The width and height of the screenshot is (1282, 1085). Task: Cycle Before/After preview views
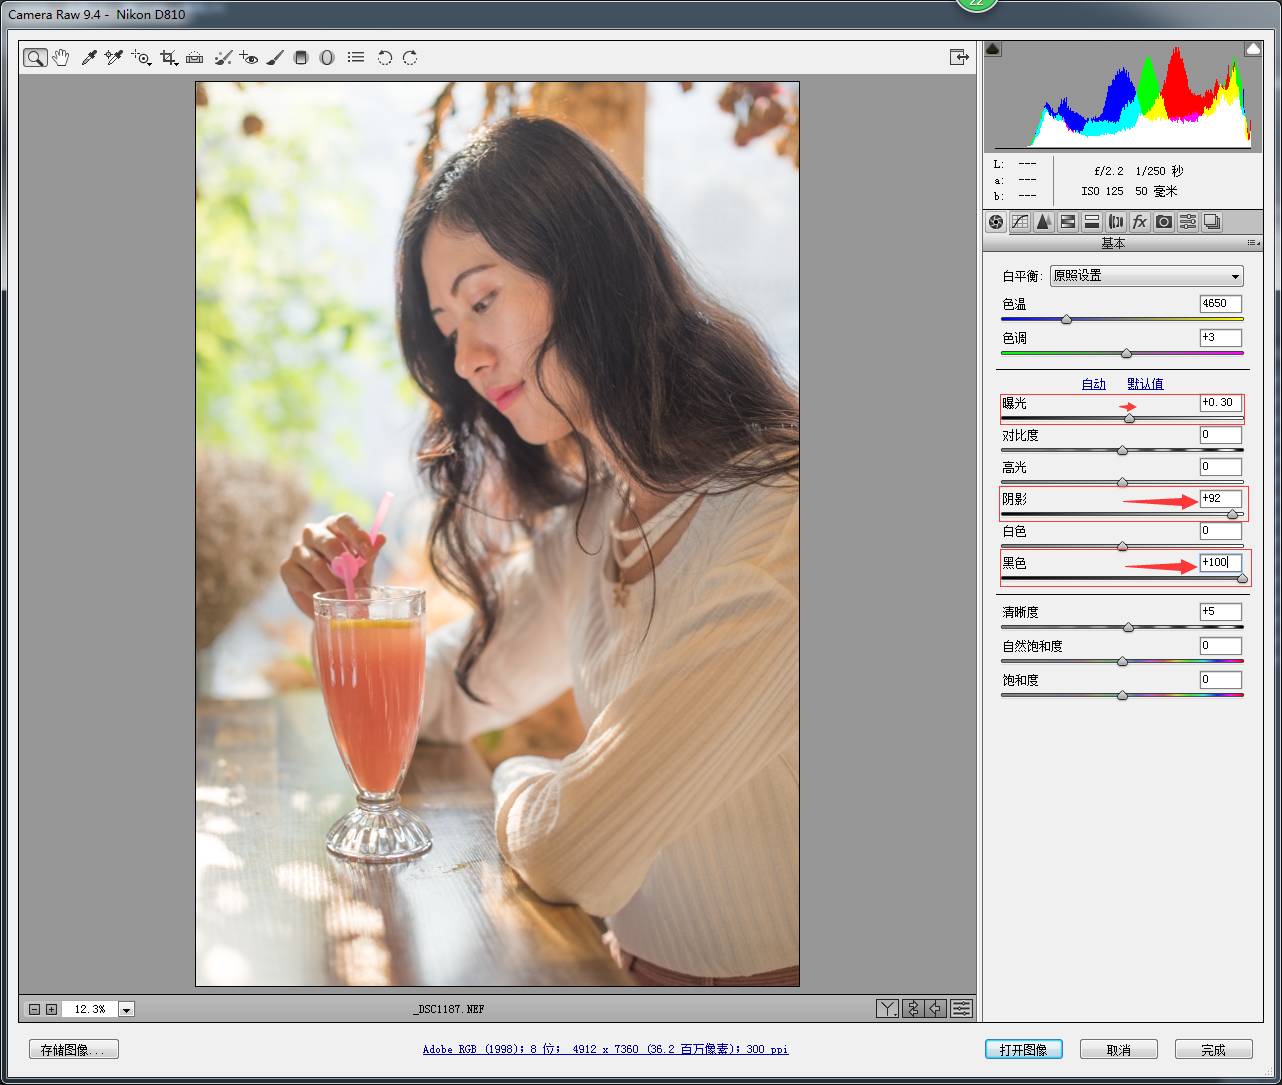click(887, 1009)
